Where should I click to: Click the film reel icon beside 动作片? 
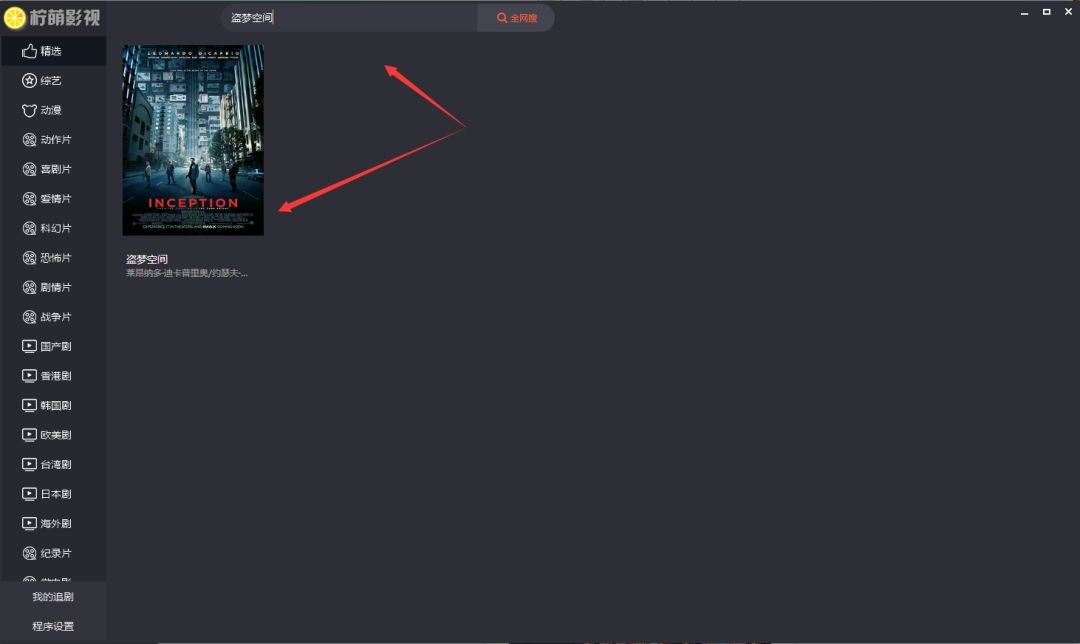[29, 140]
